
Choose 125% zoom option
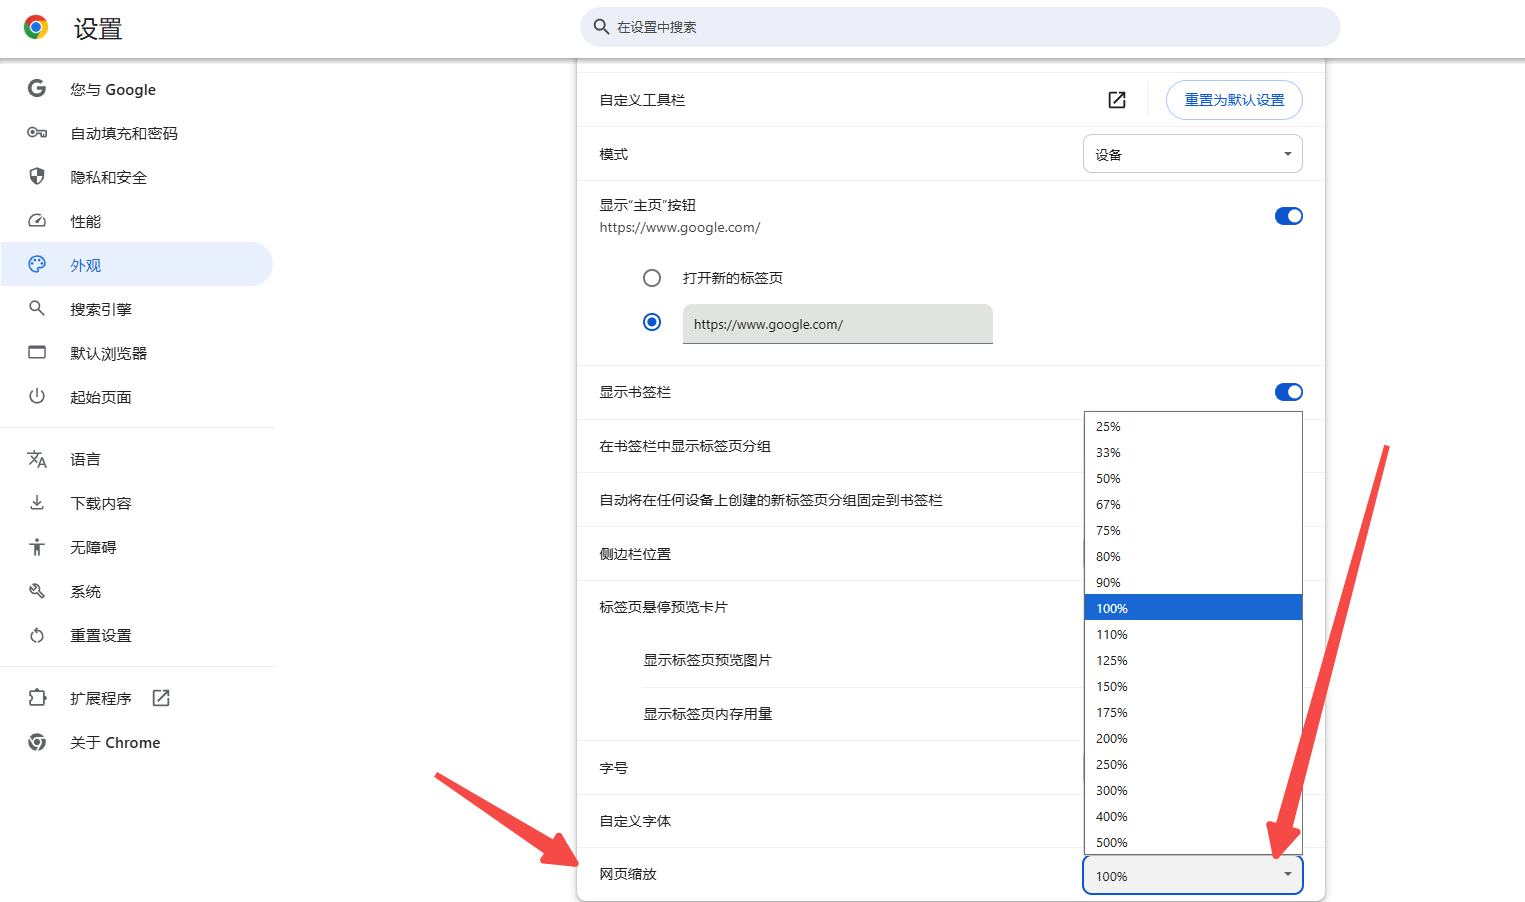pyautogui.click(x=1193, y=660)
